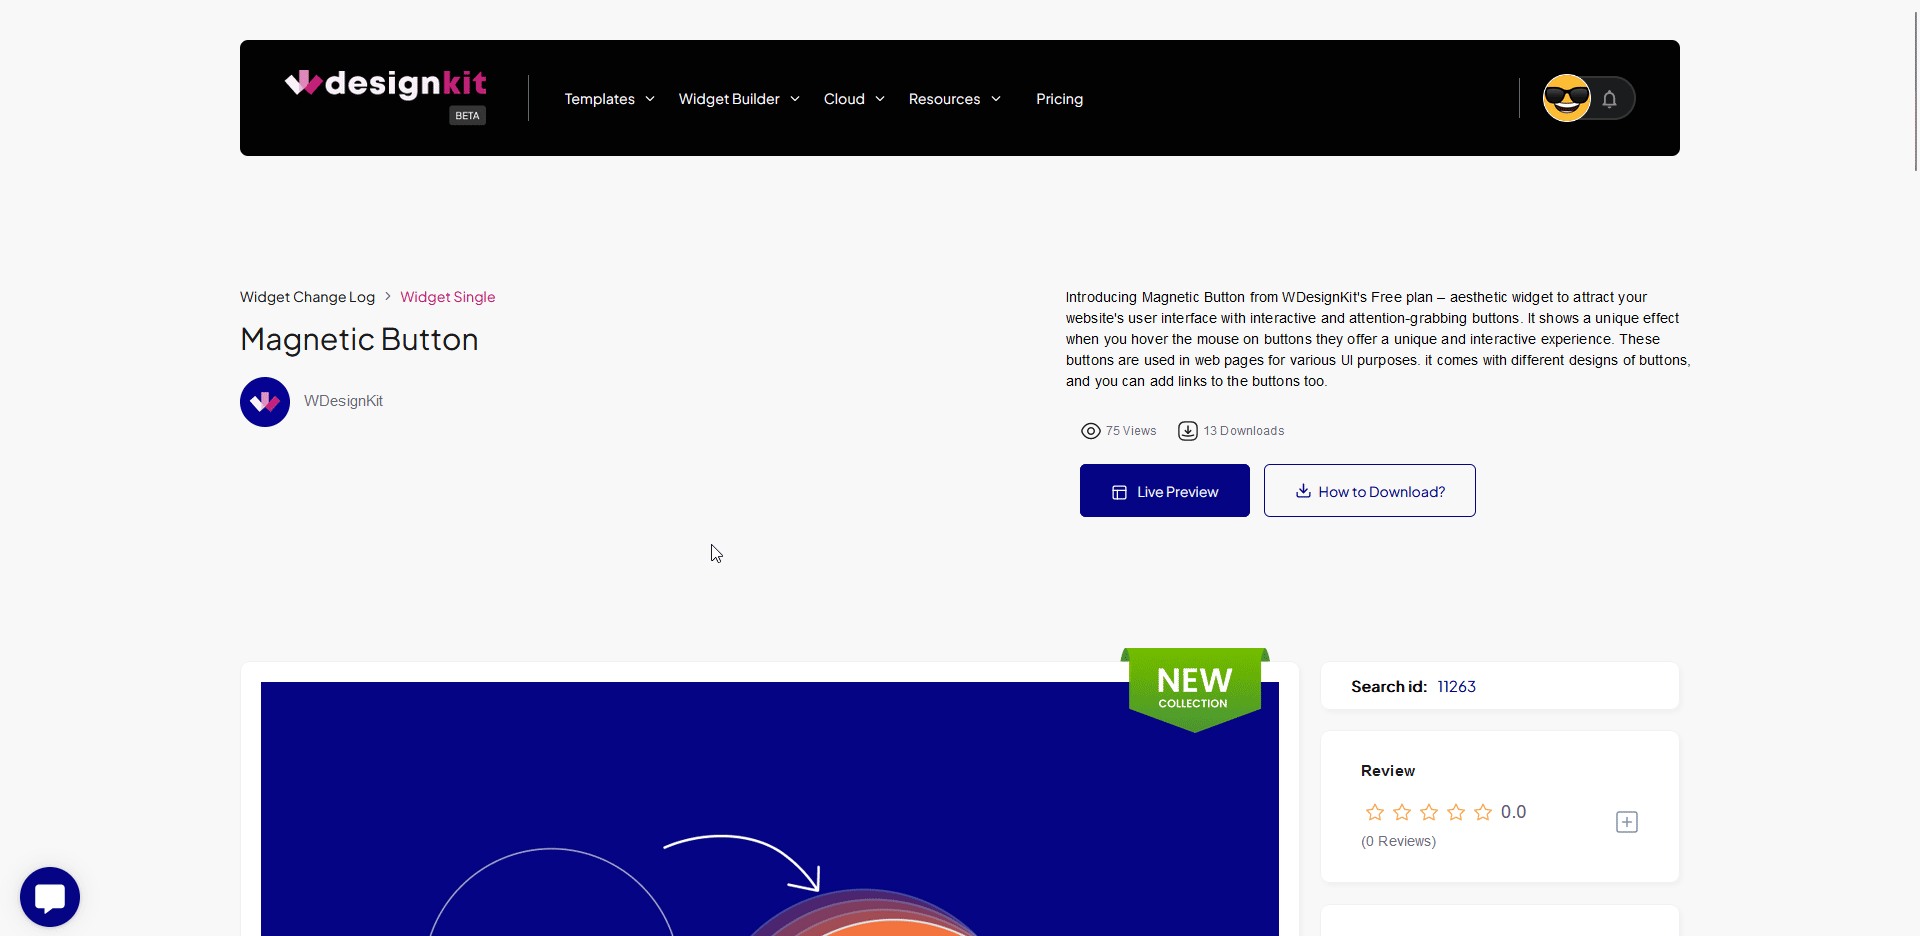Viewport: 1920px width, 936px height.
Task: Go to the Pricing page
Action: [x=1059, y=99]
